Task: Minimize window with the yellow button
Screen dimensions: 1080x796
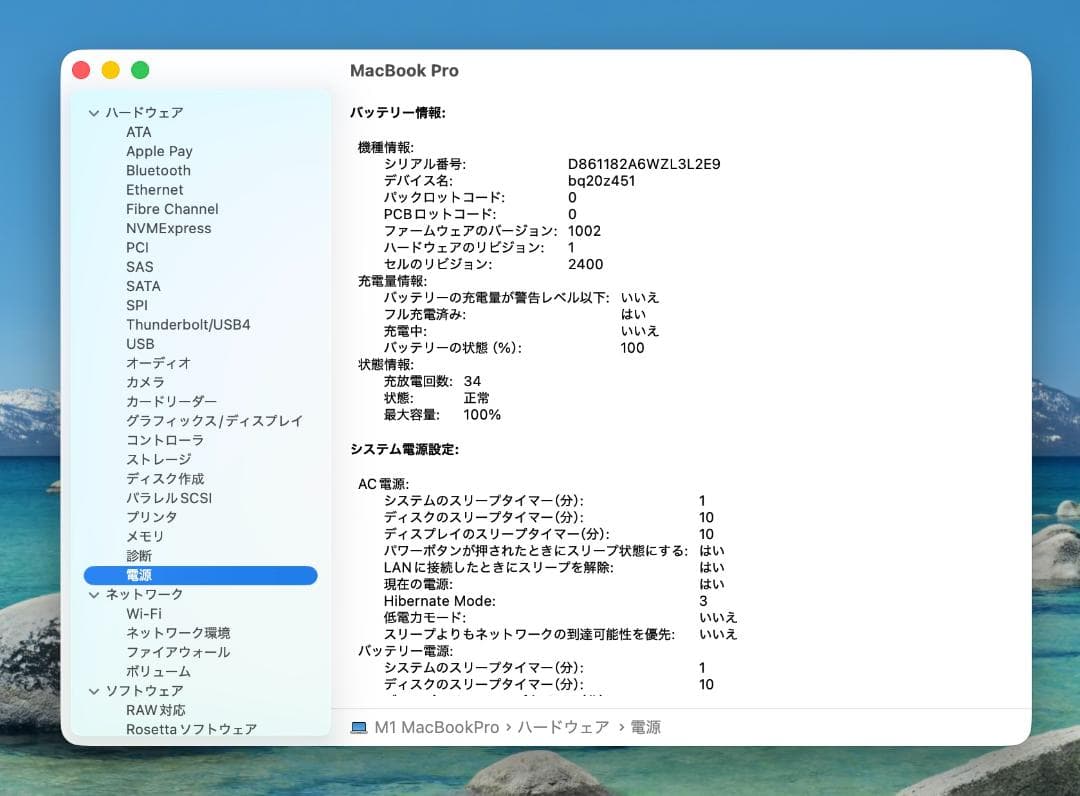Action: point(111,70)
